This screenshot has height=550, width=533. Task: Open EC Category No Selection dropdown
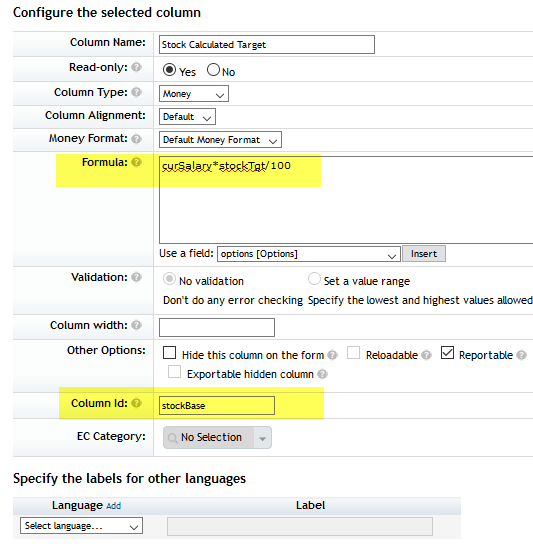(217, 437)
